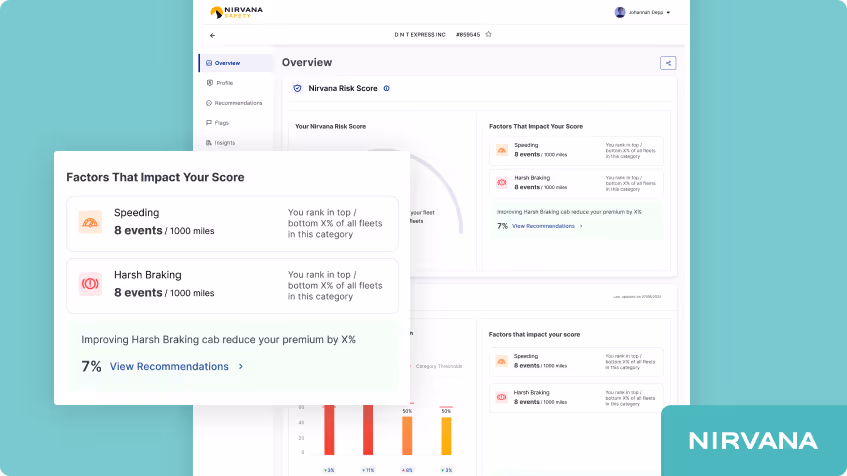
Task: Open Recommendations in the sidebar
Action: pyautogui.click(x=236, y=103)
